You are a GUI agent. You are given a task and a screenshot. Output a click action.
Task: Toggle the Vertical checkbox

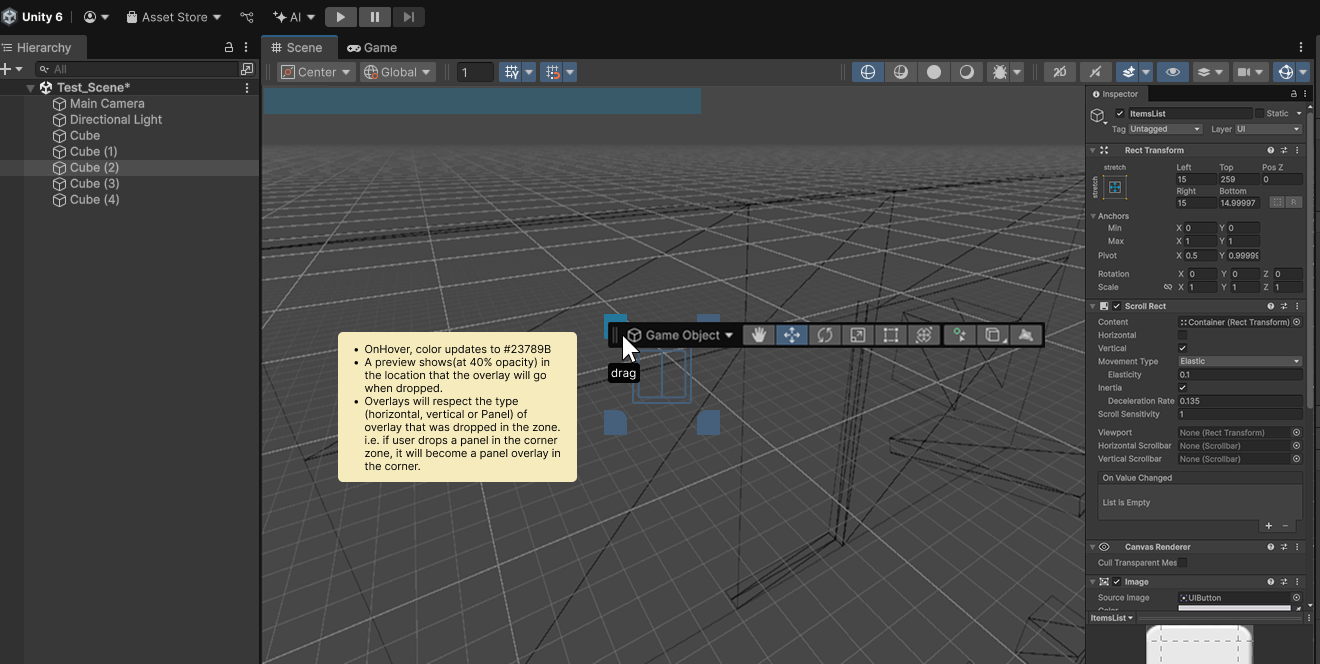pos(1183,348)
